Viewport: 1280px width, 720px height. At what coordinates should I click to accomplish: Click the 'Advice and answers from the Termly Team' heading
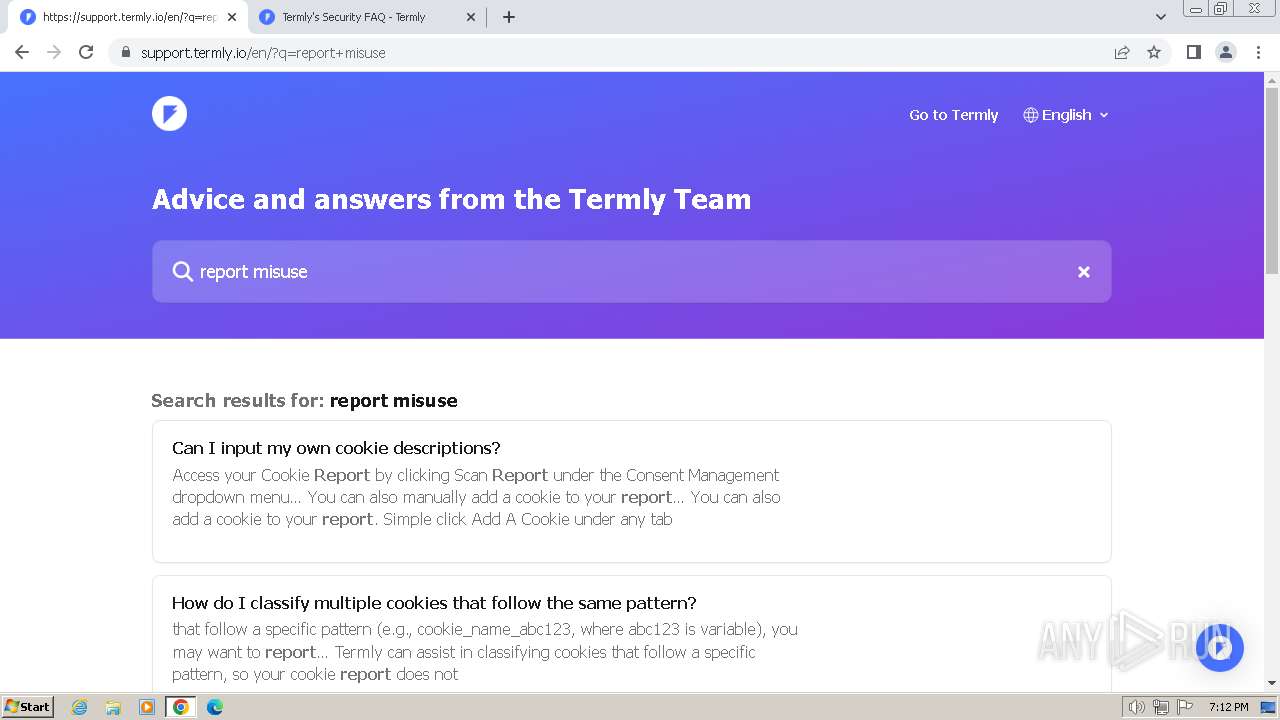(x=451, y=199)
